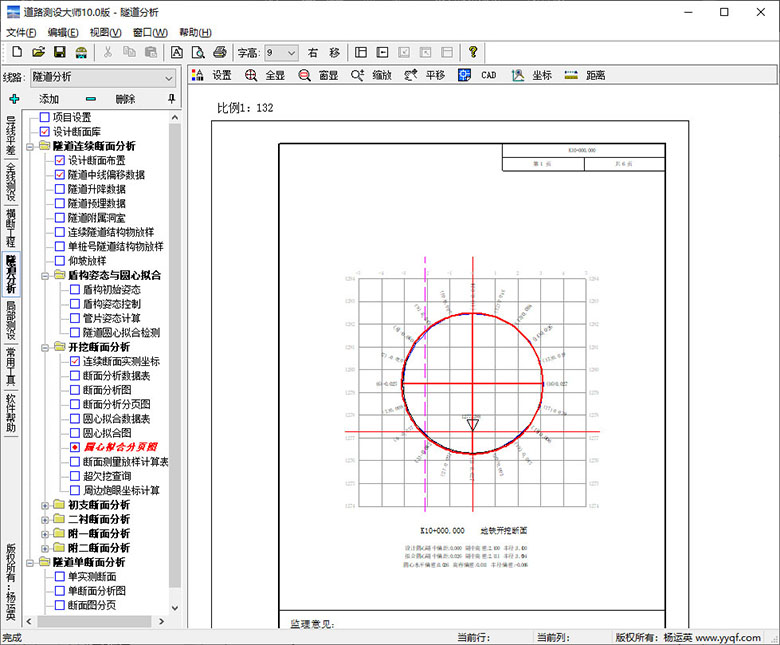Click the 距离 distance measure tool

click(571, 75)
